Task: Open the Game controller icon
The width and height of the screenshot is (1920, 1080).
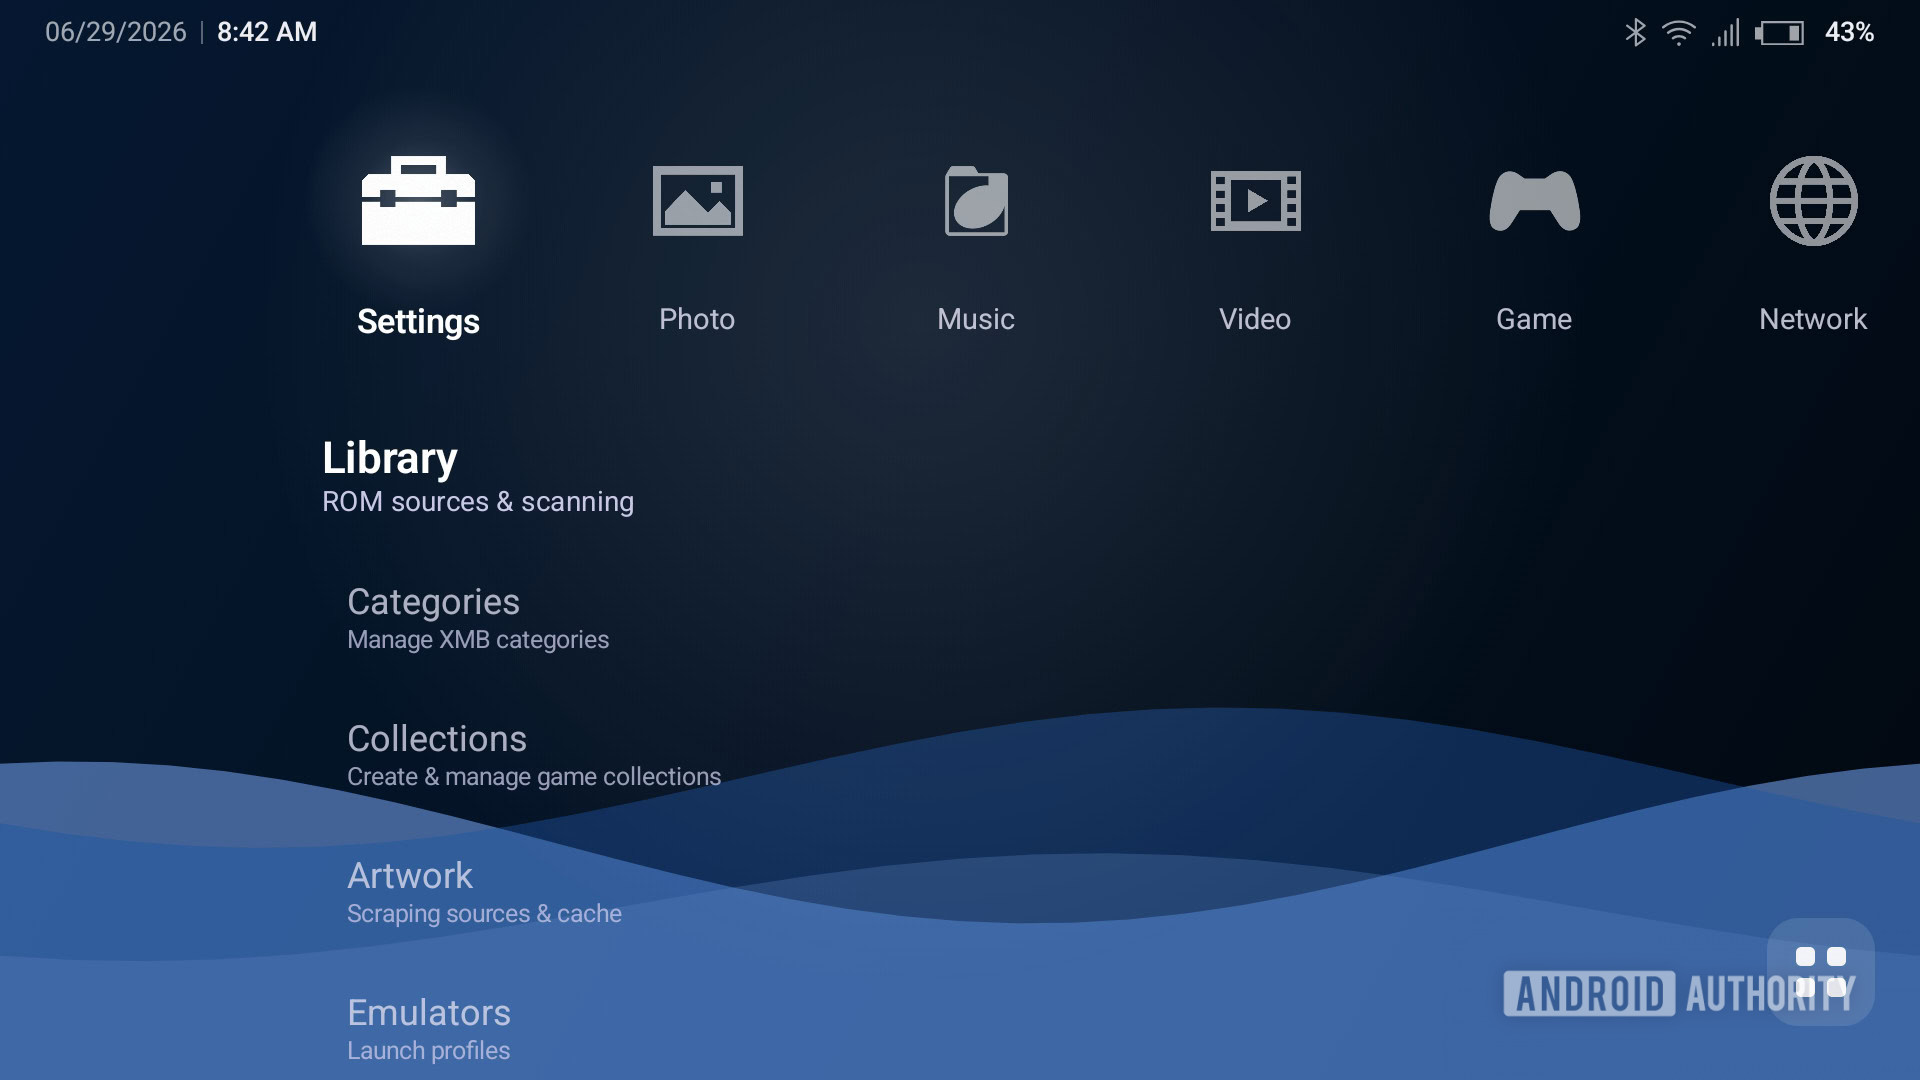Action: (x=1535, y=201)
